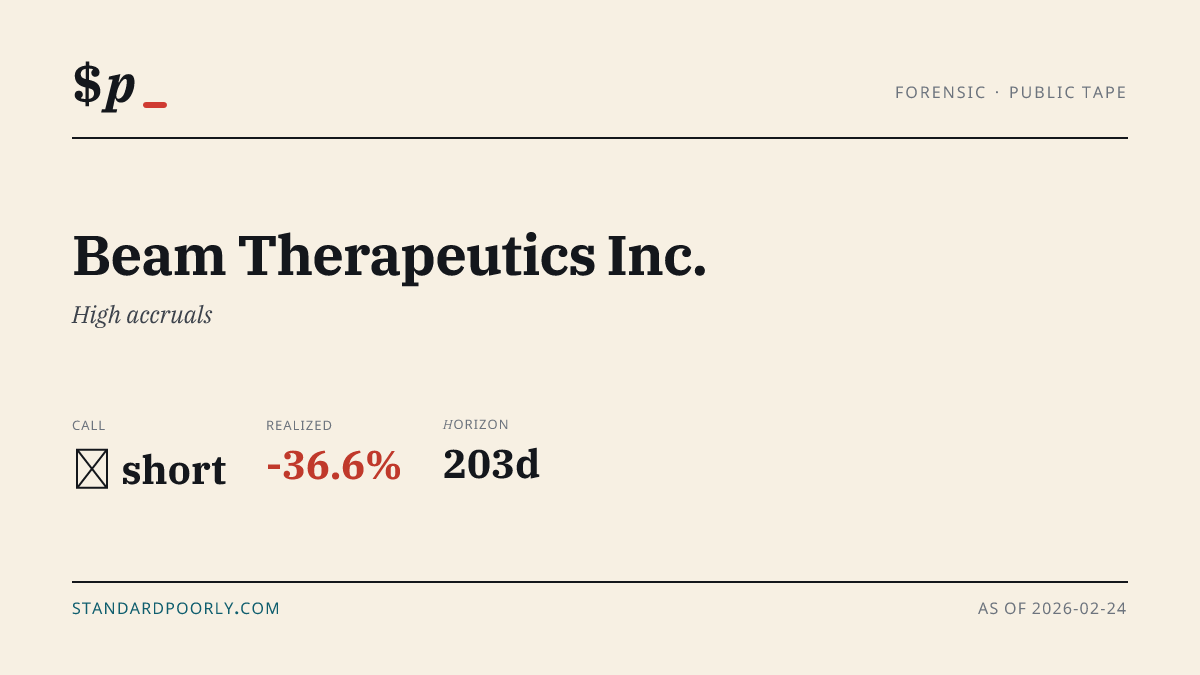Click the REALIZED label
Image resolution: width=1200 pixels, height=675 pixels.
pyautogui.click(x=299, y=426)
